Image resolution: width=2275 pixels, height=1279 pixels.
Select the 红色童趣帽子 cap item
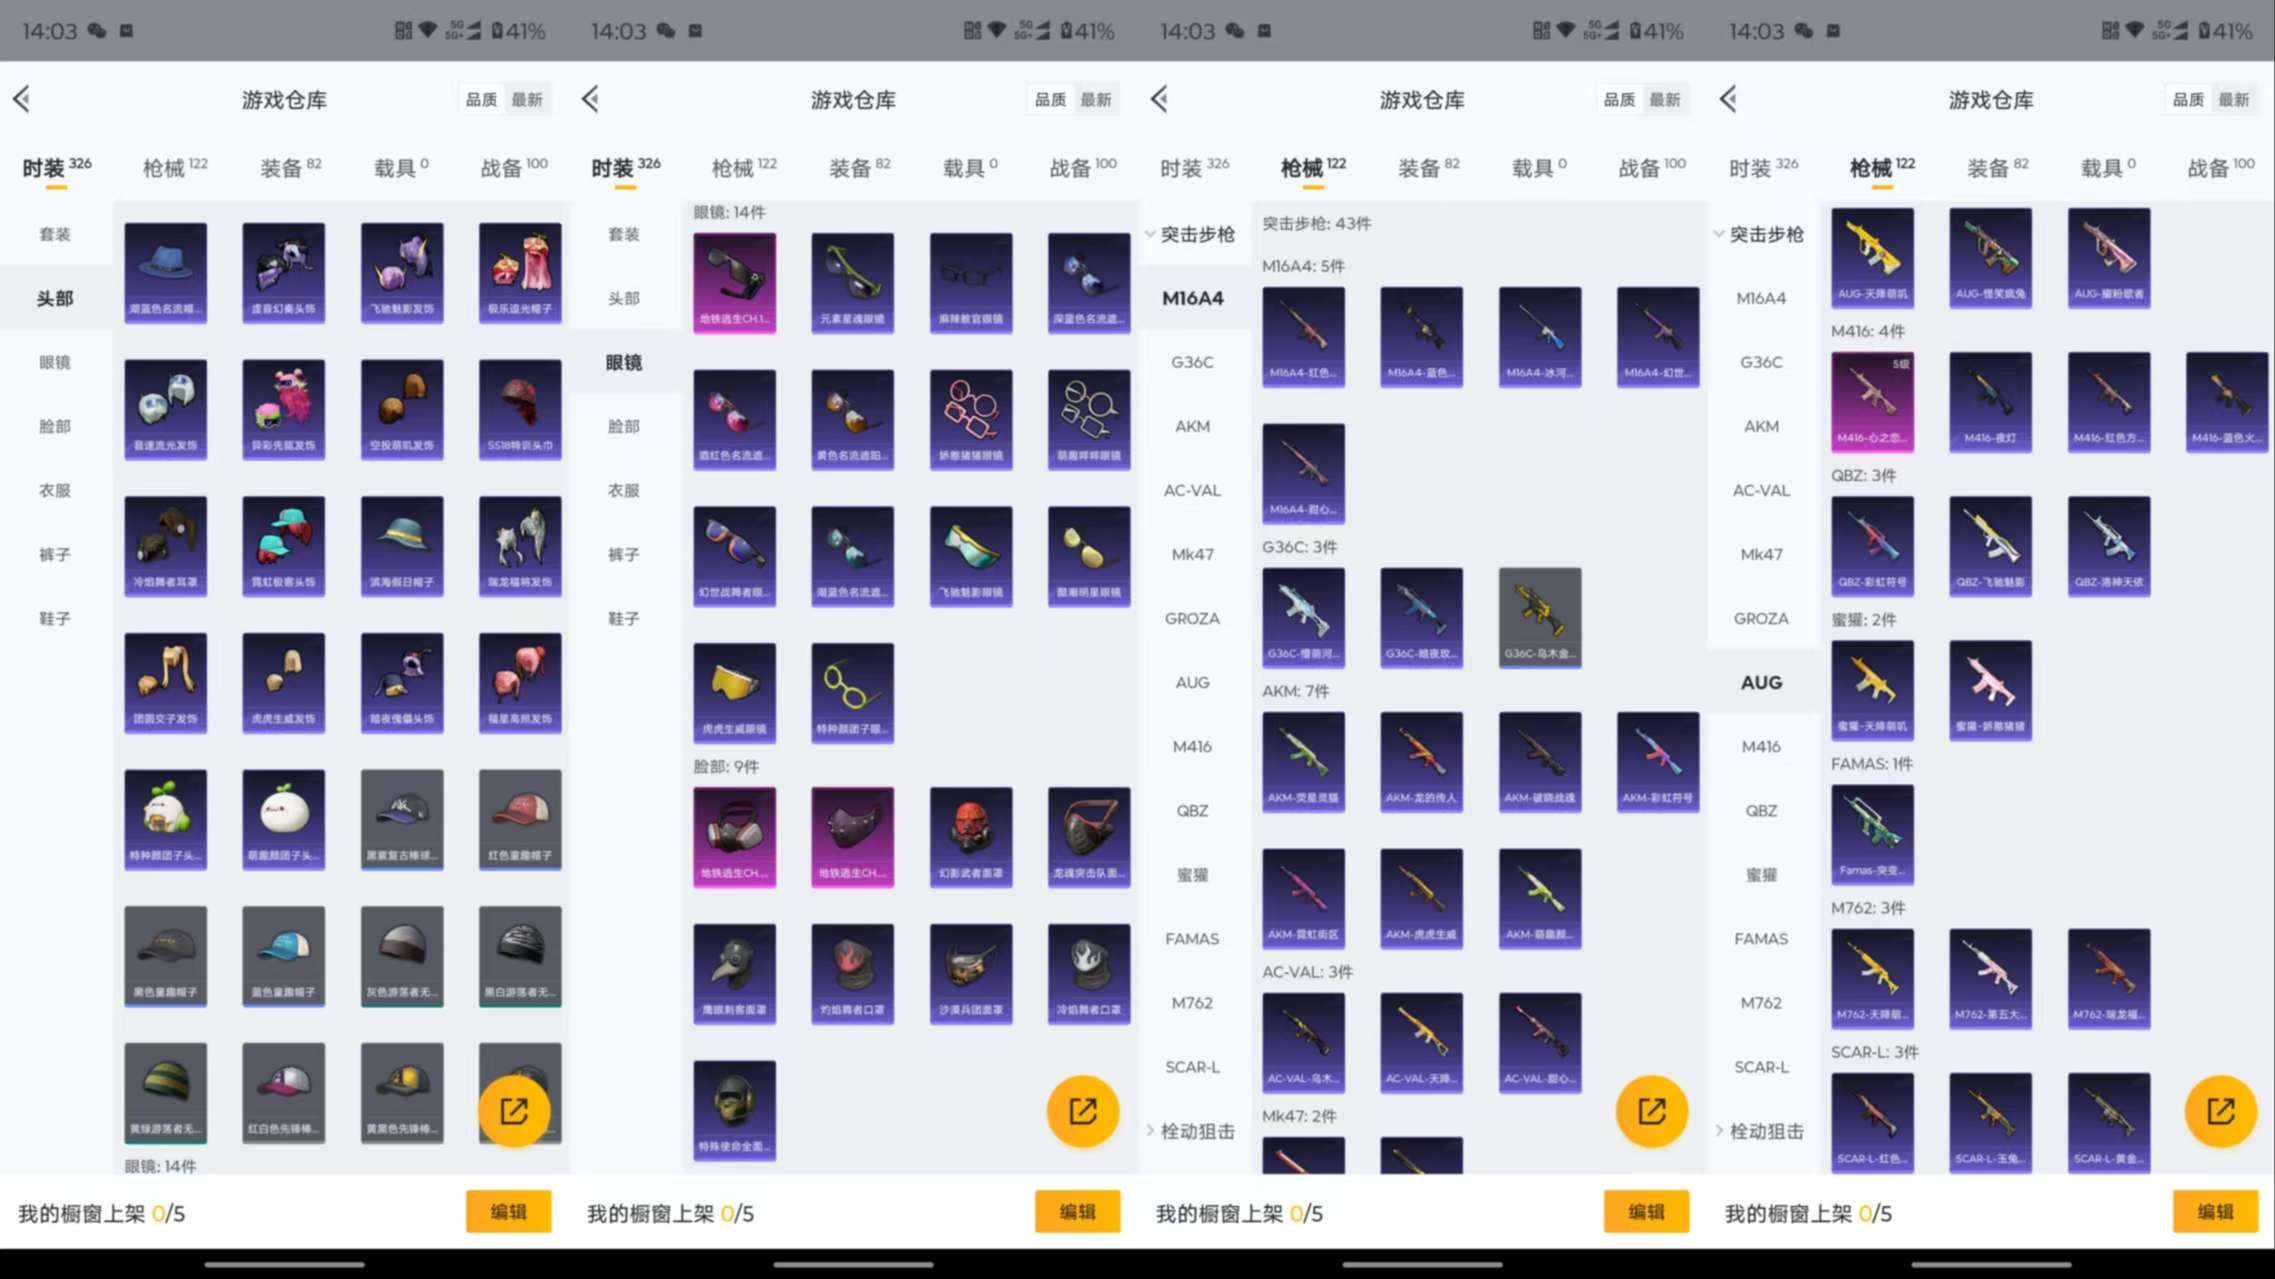pos(520,819)
